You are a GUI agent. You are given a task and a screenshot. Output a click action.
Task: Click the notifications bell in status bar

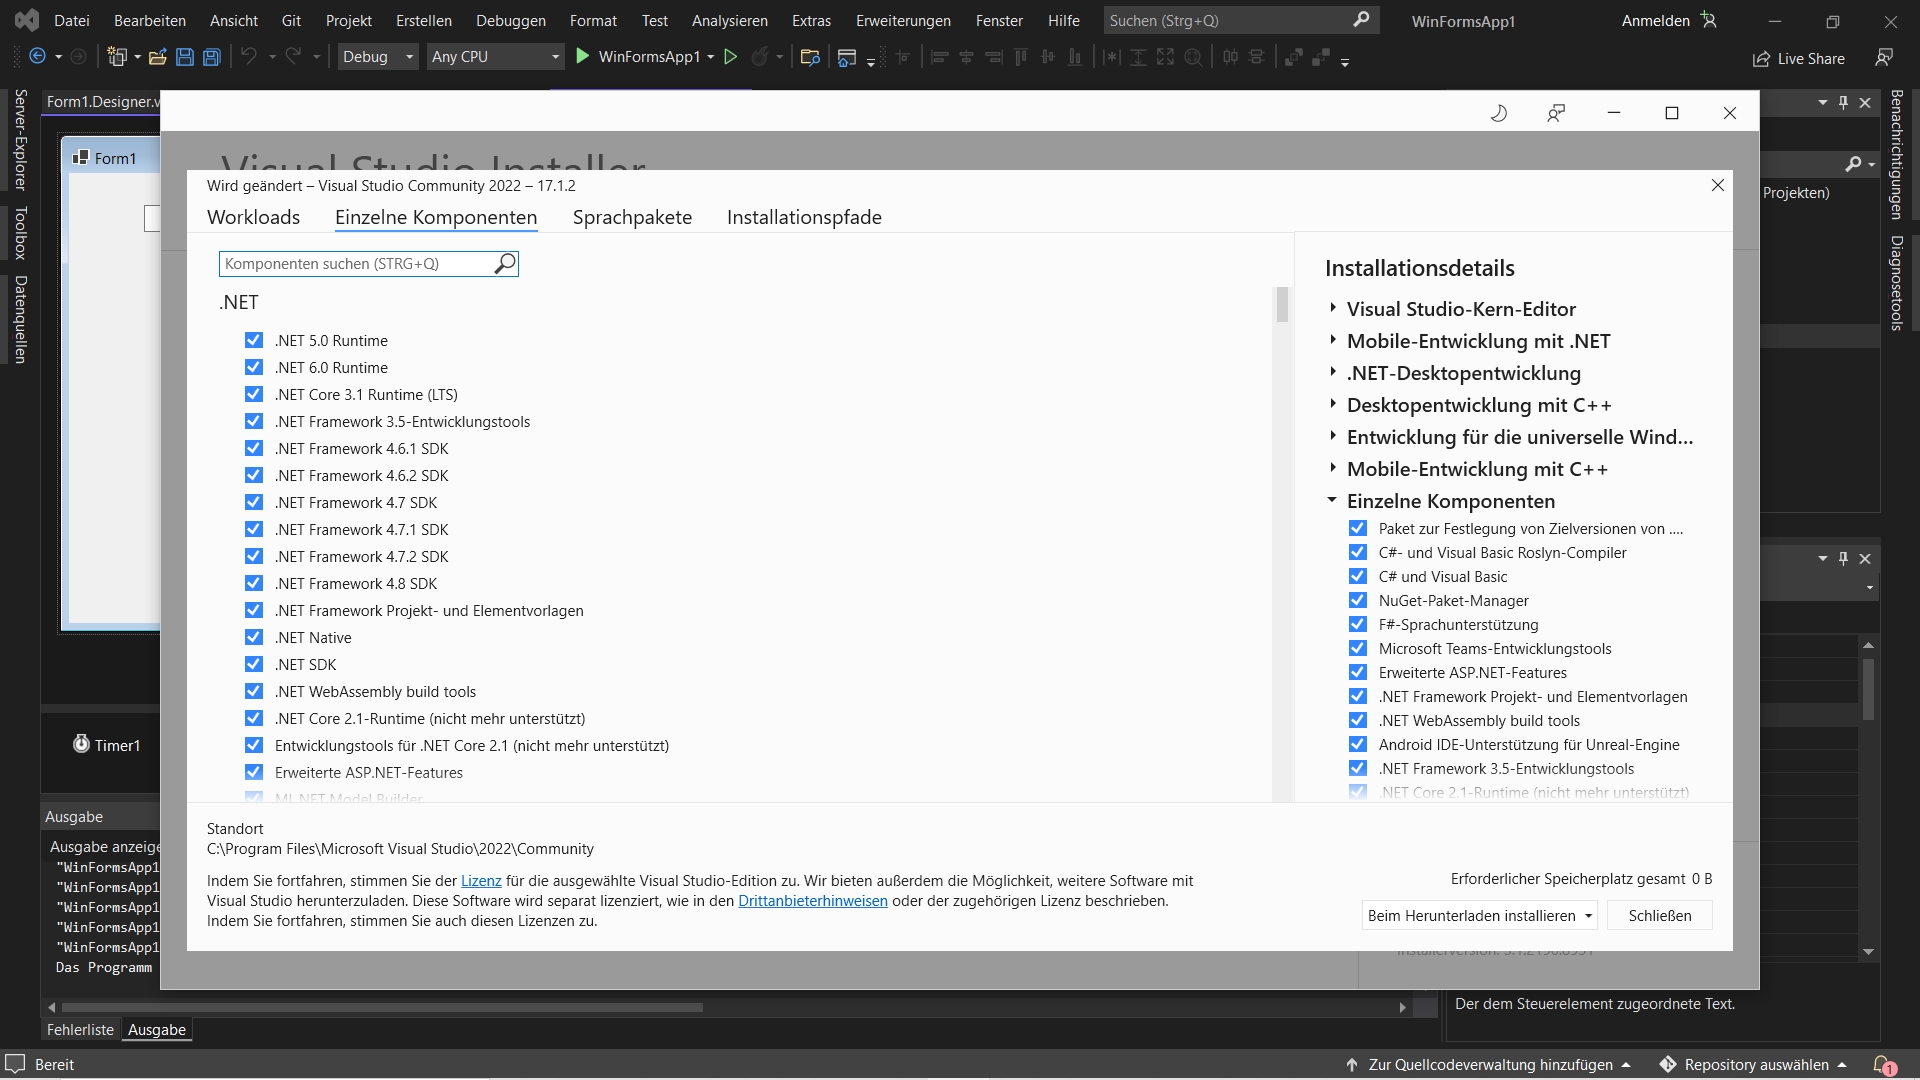1884,1065
